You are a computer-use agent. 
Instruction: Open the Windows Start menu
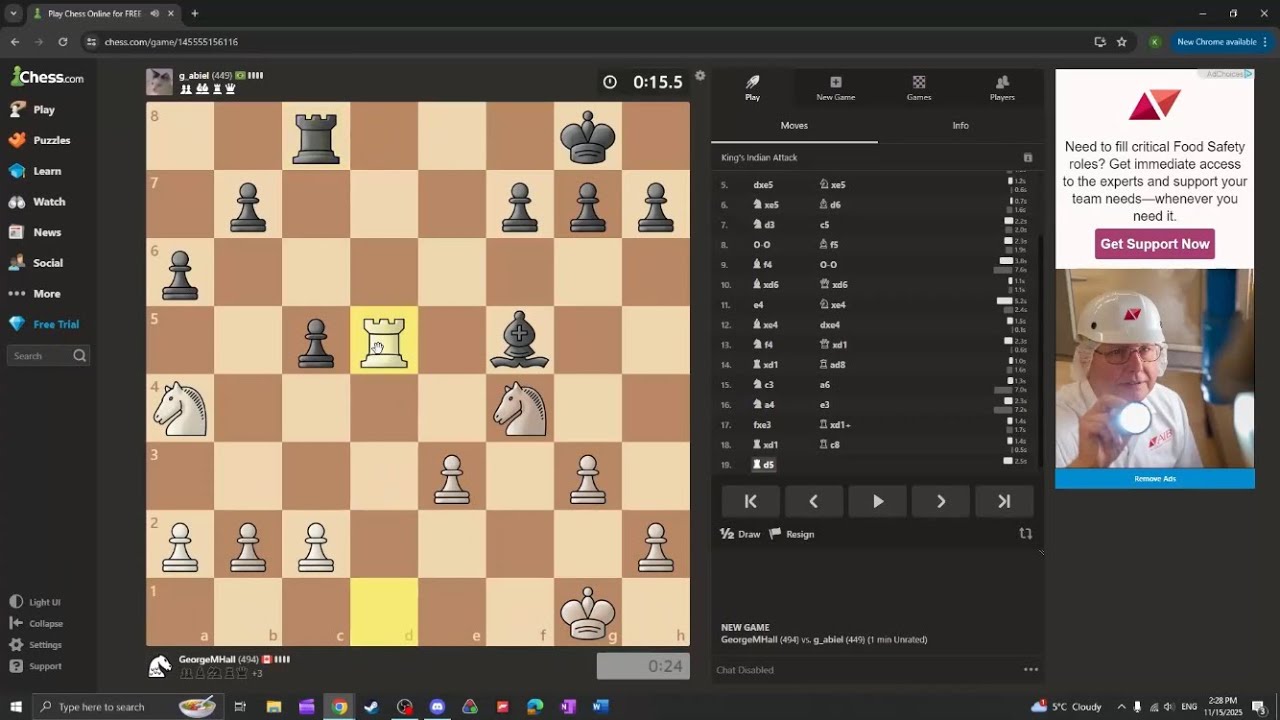coord(16,707)
